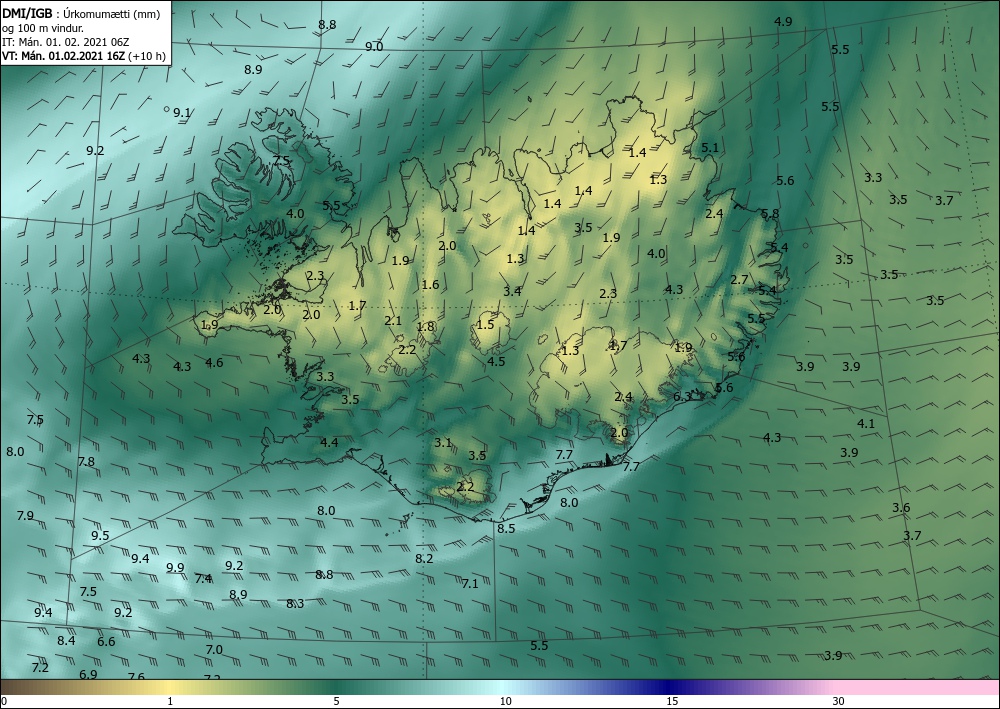
Task: Pick the yellow segment of the color bar
Action: pos(169,687)
